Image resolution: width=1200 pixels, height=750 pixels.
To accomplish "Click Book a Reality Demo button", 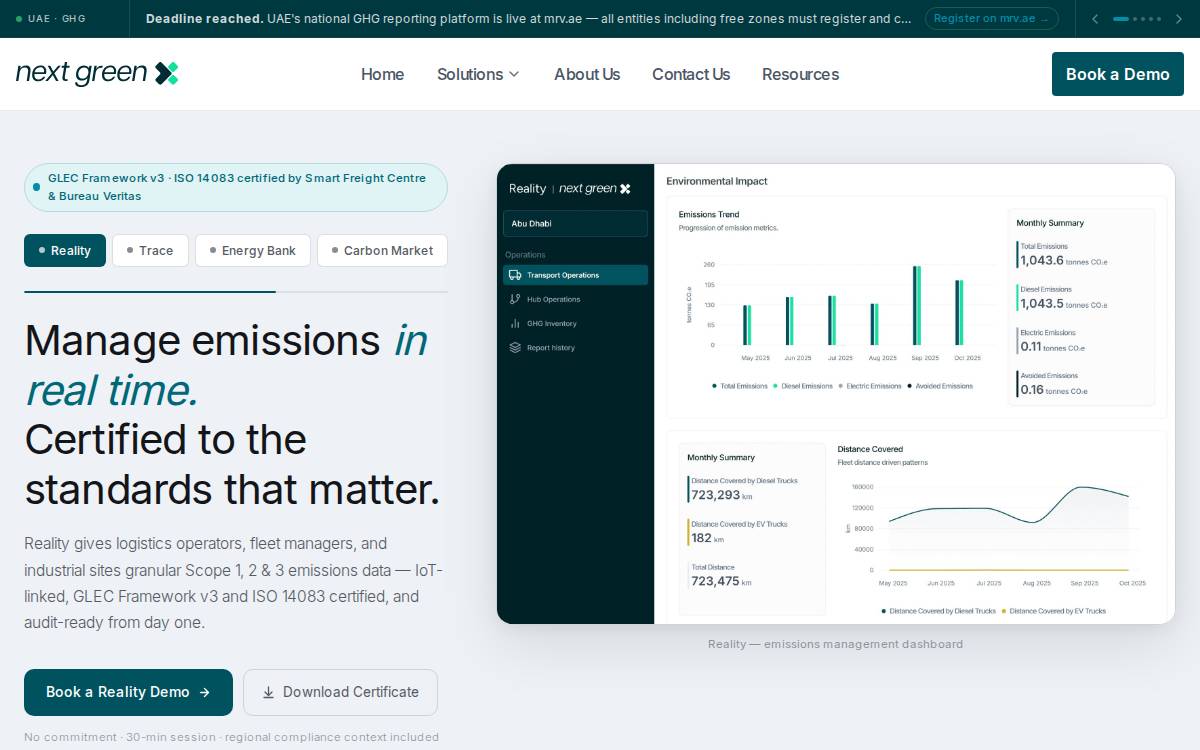I will 128,692.
